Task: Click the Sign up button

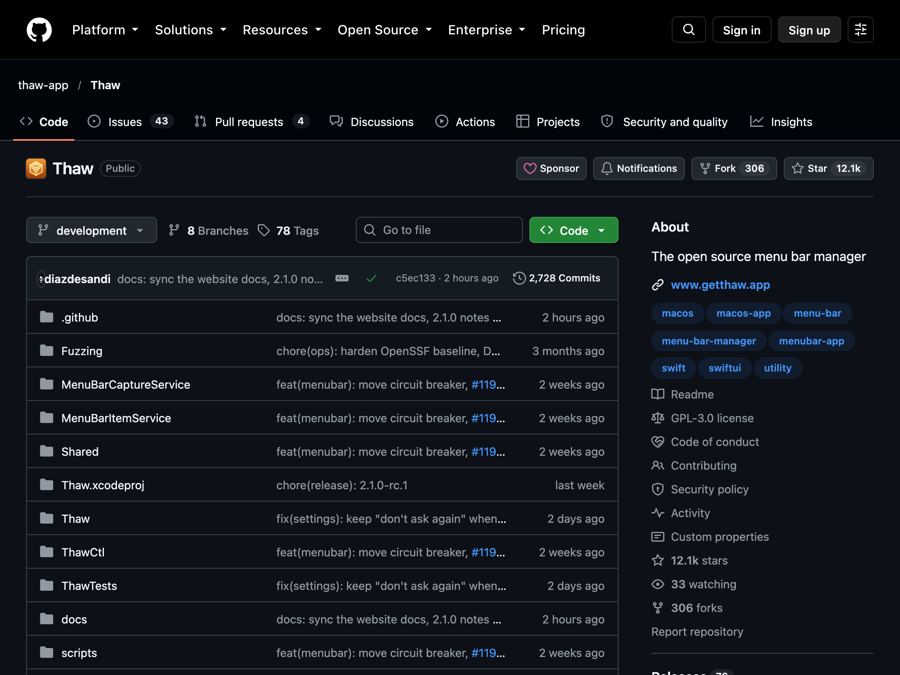Action: click(809, 30)
